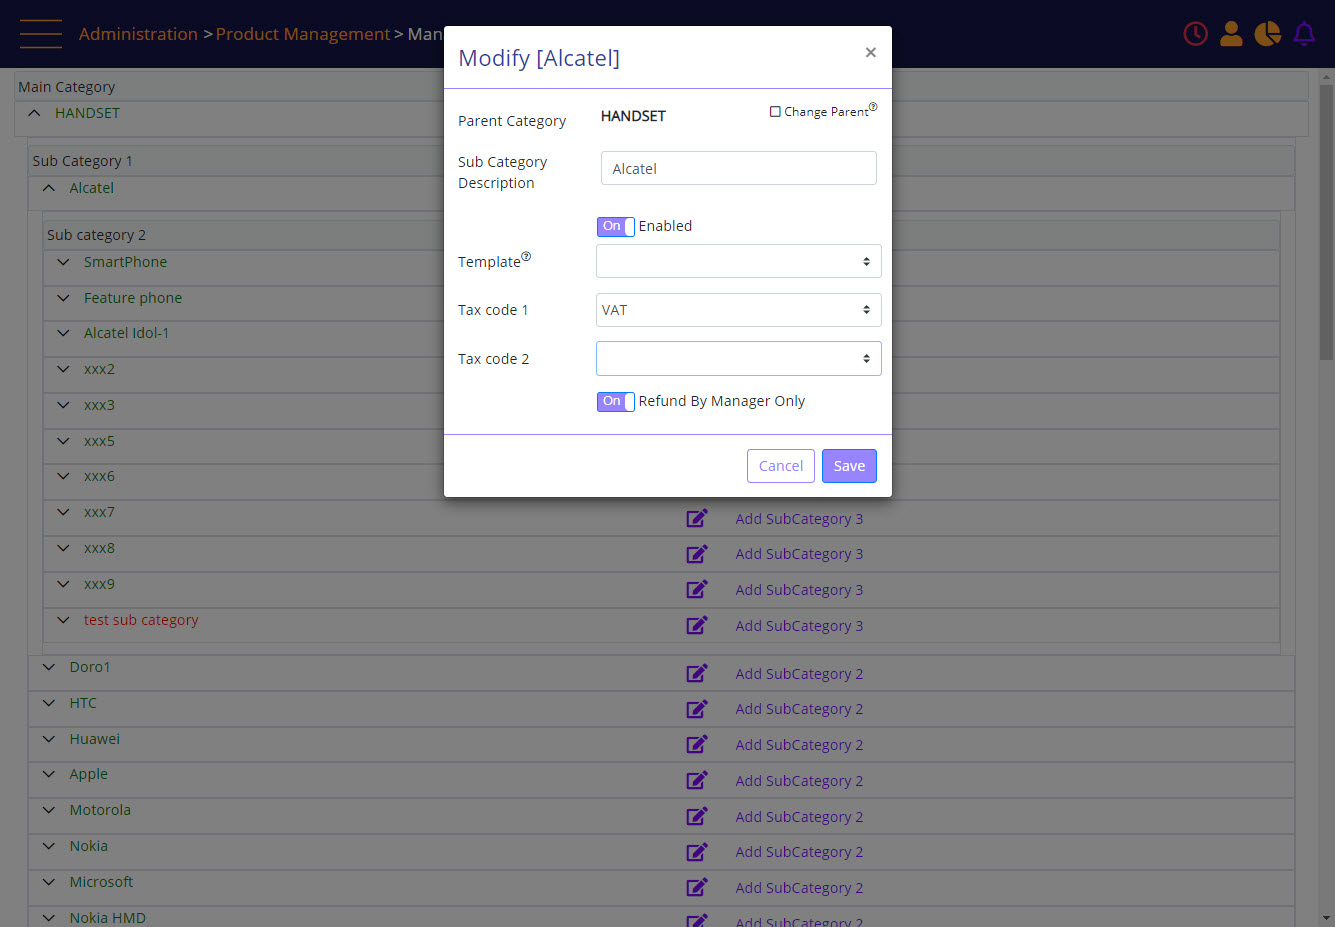Viewport: 1335px width, 927px height.
Task: Collapse the HANDSET main category
Action: (35, 113)
